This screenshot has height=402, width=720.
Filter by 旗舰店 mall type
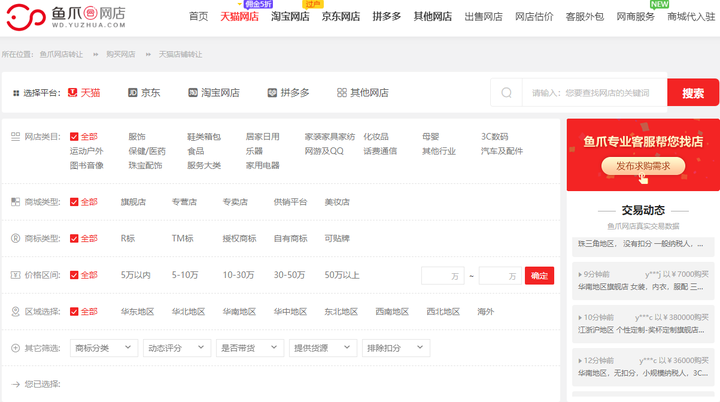[x=133, y=202]
